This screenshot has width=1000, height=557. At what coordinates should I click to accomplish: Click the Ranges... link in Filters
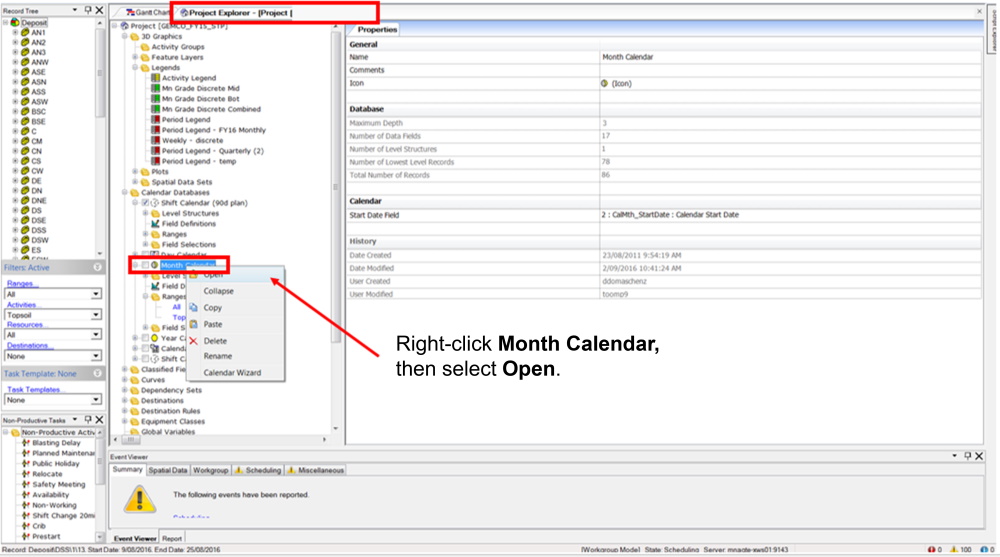(x=22, y=283)
